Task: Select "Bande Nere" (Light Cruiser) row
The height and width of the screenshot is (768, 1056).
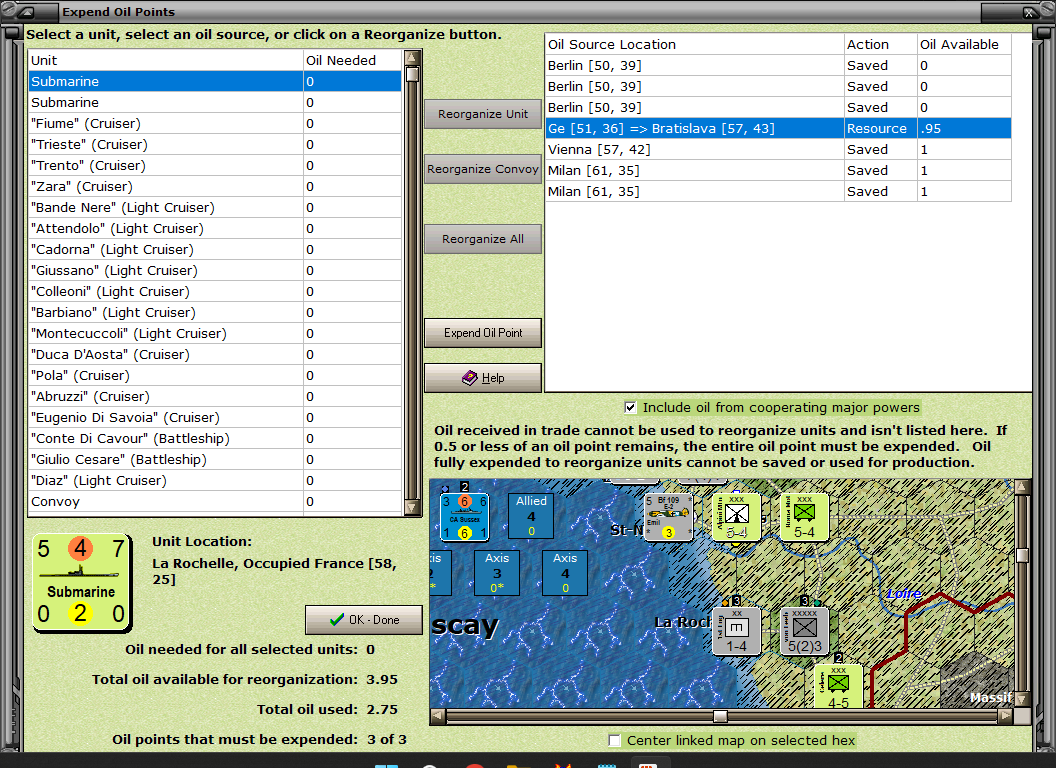Action: coord(215,207)
